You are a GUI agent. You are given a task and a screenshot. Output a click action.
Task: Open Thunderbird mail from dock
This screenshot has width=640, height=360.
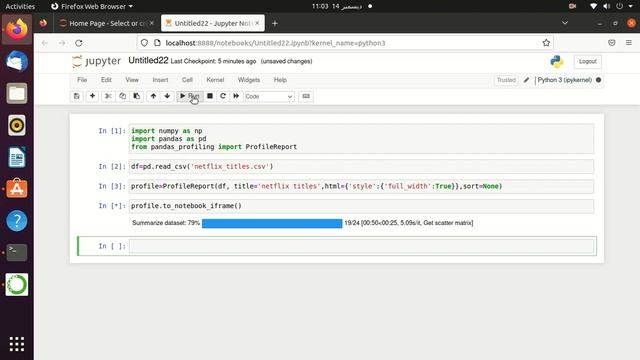[x=17, y=62]
